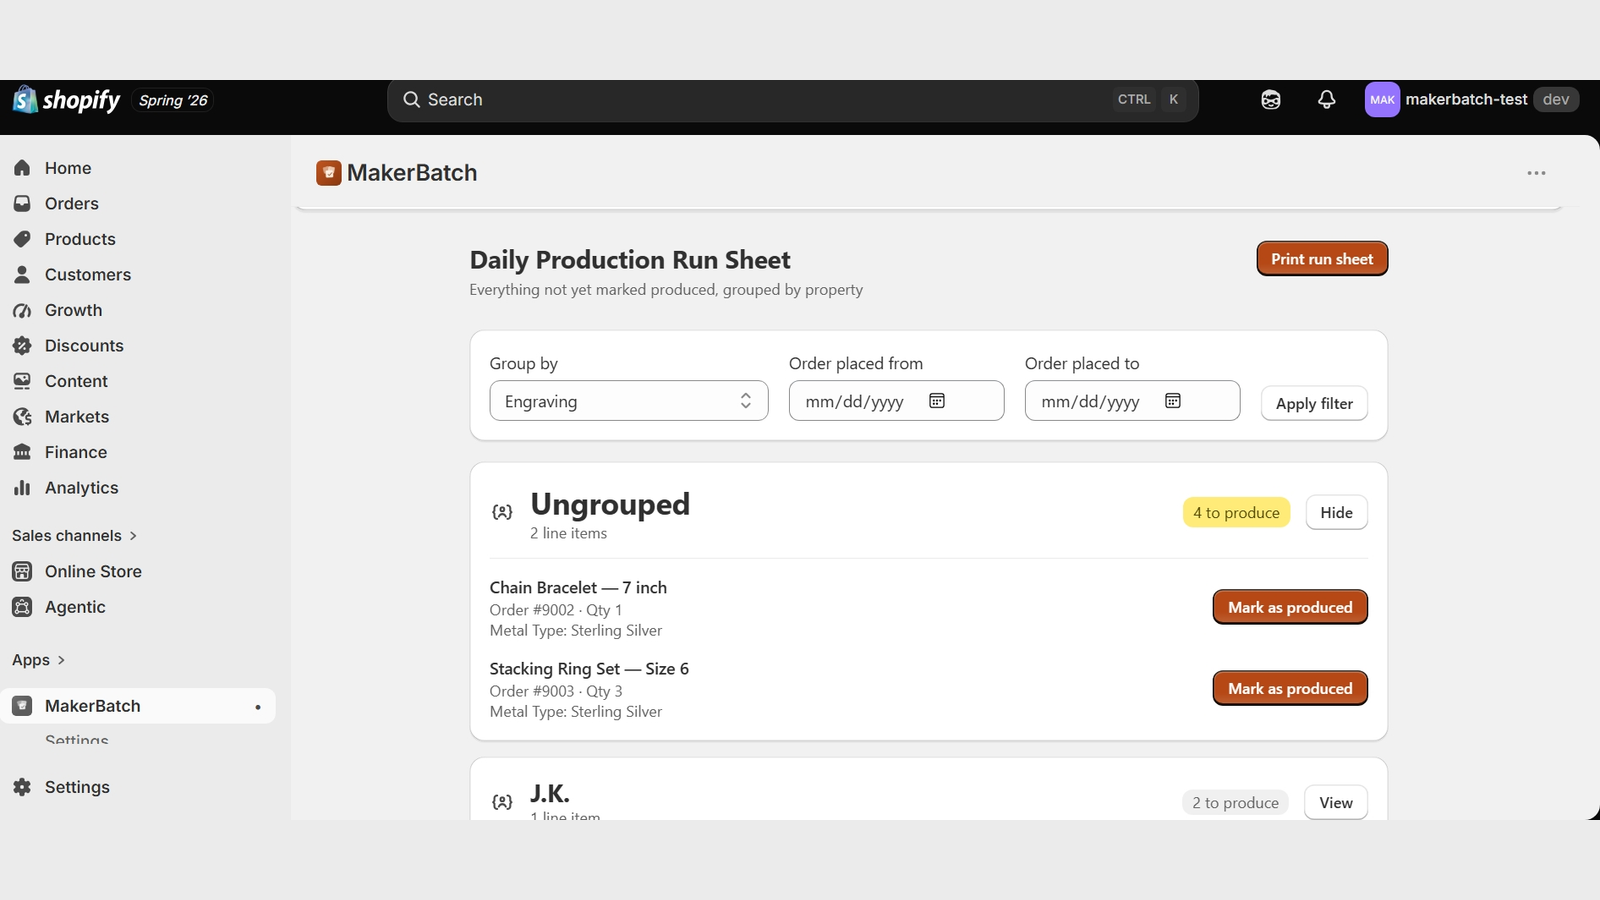Click Order #9003 · Qty 3 text
This screenshot has width=1600, height=900.
click(556, 691)
